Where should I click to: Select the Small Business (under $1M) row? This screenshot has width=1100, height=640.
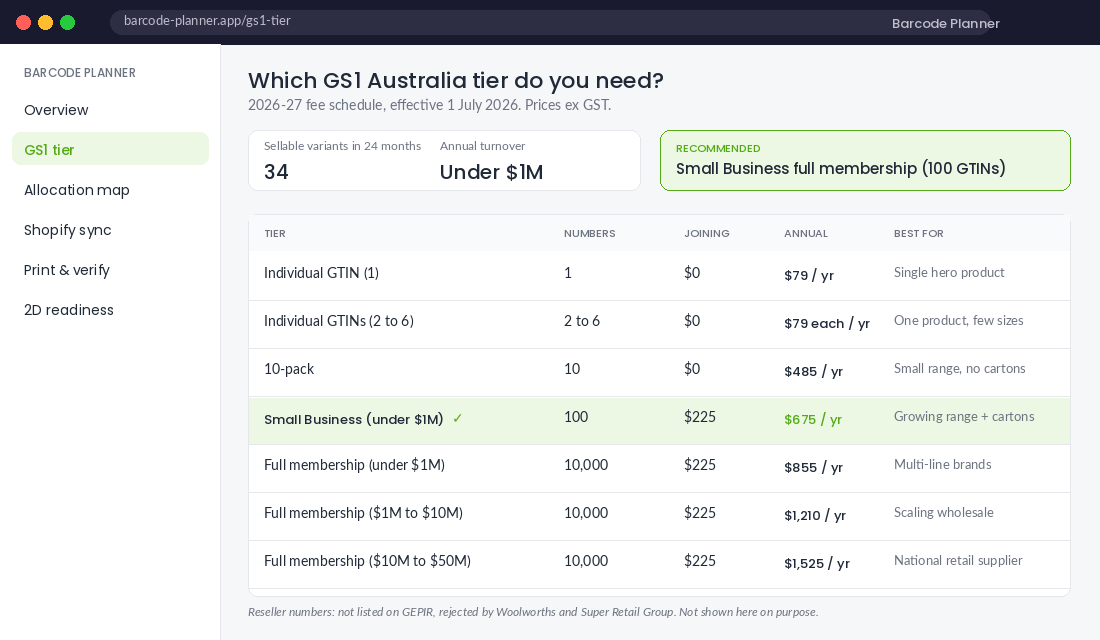pos(659,420)
